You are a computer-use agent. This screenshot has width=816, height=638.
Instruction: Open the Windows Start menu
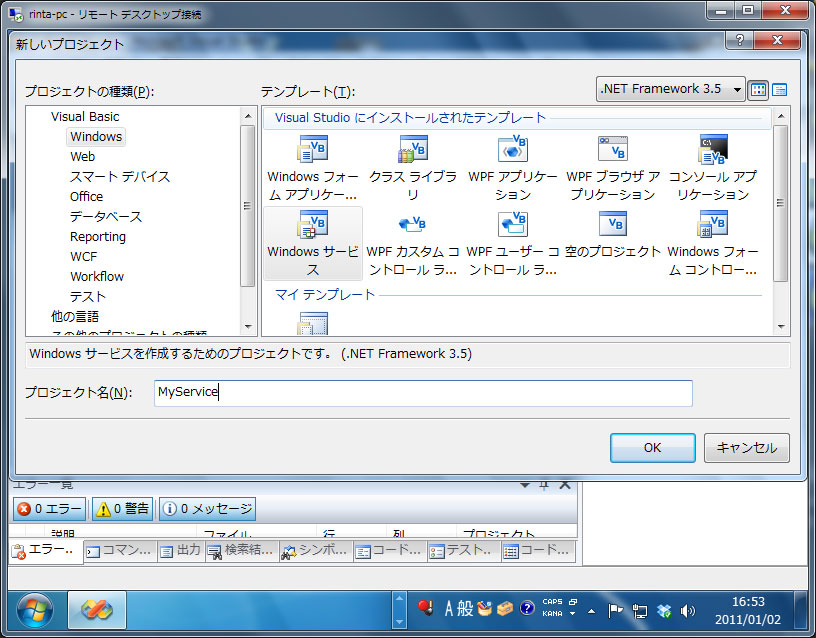click(x=34, y=611)
